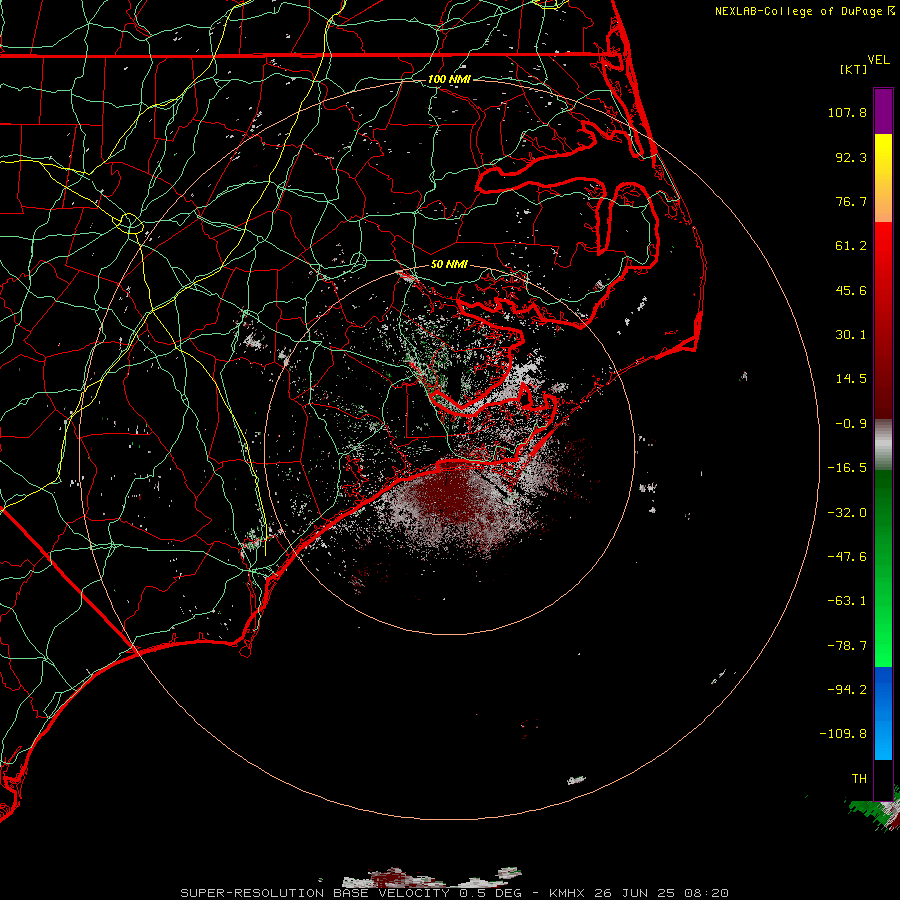This screenshot has width=900, height=900.
Task: Select the -63.1 legend value
Action: [847, 601]
